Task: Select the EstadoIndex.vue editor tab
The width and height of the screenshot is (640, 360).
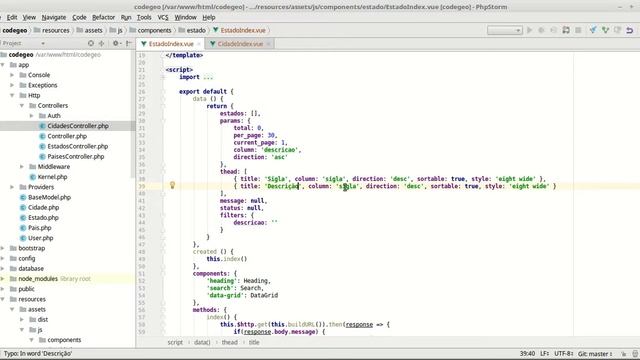Action: pos(171,44)
